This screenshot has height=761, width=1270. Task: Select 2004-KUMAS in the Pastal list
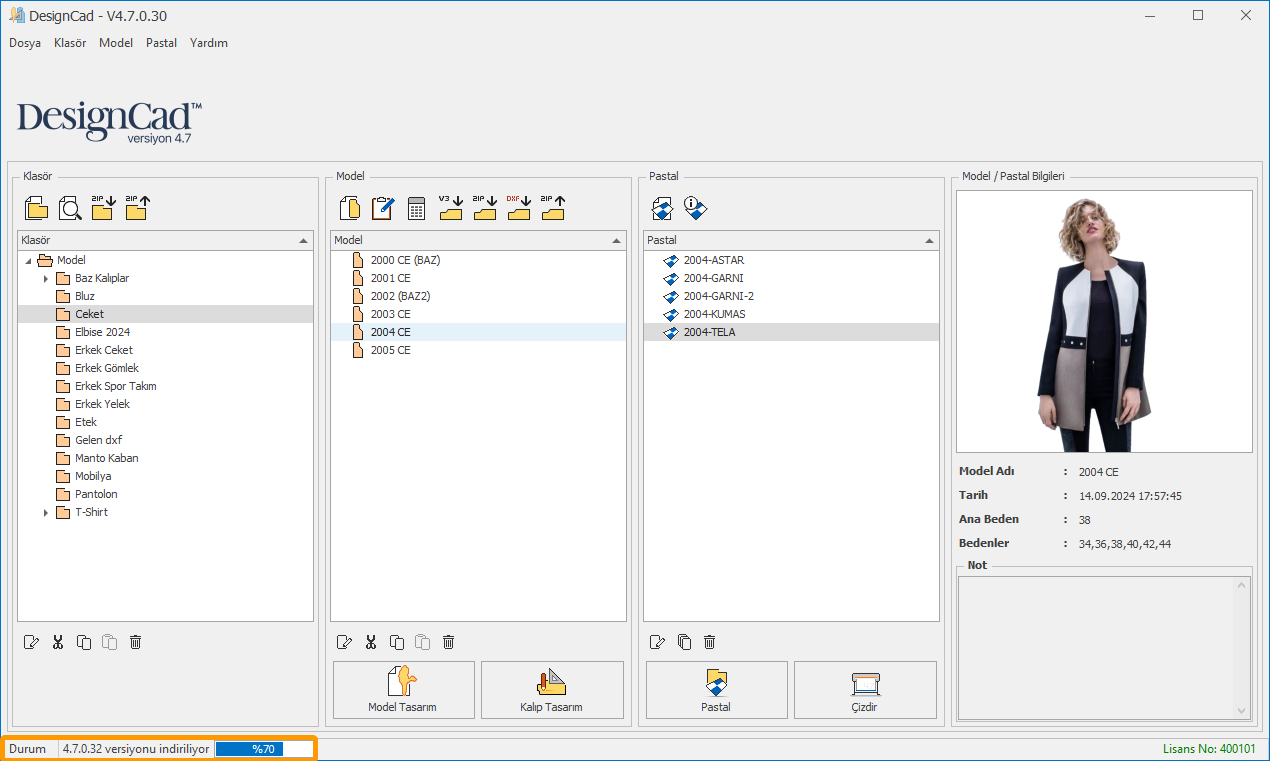714,314
